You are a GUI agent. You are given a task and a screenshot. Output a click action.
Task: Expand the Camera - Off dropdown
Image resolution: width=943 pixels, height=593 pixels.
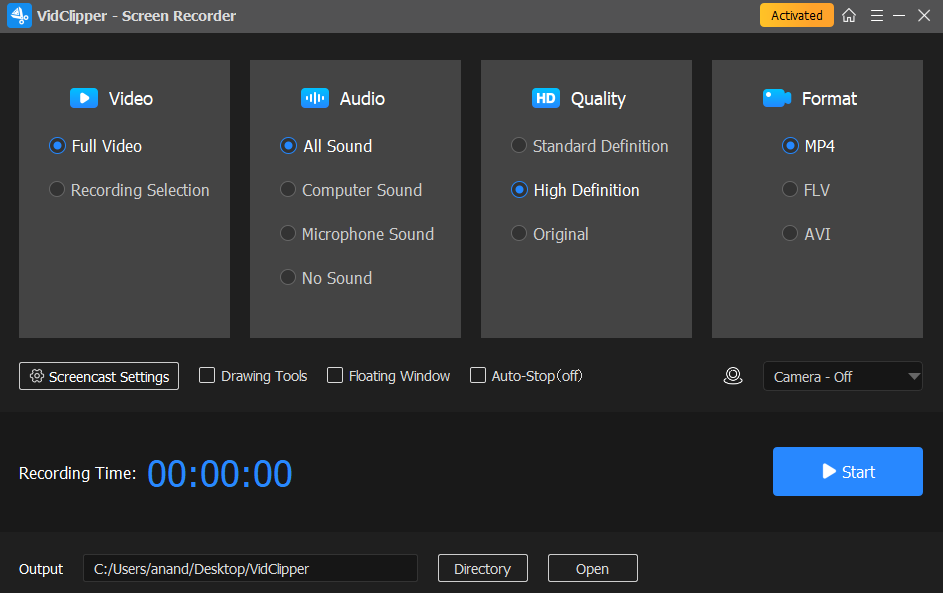coord(842,377)
